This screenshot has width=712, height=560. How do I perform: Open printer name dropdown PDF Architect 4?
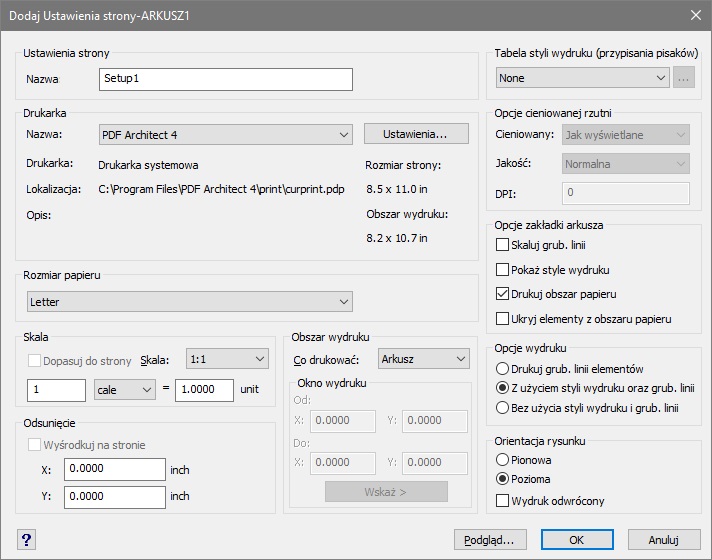[226, 135]
